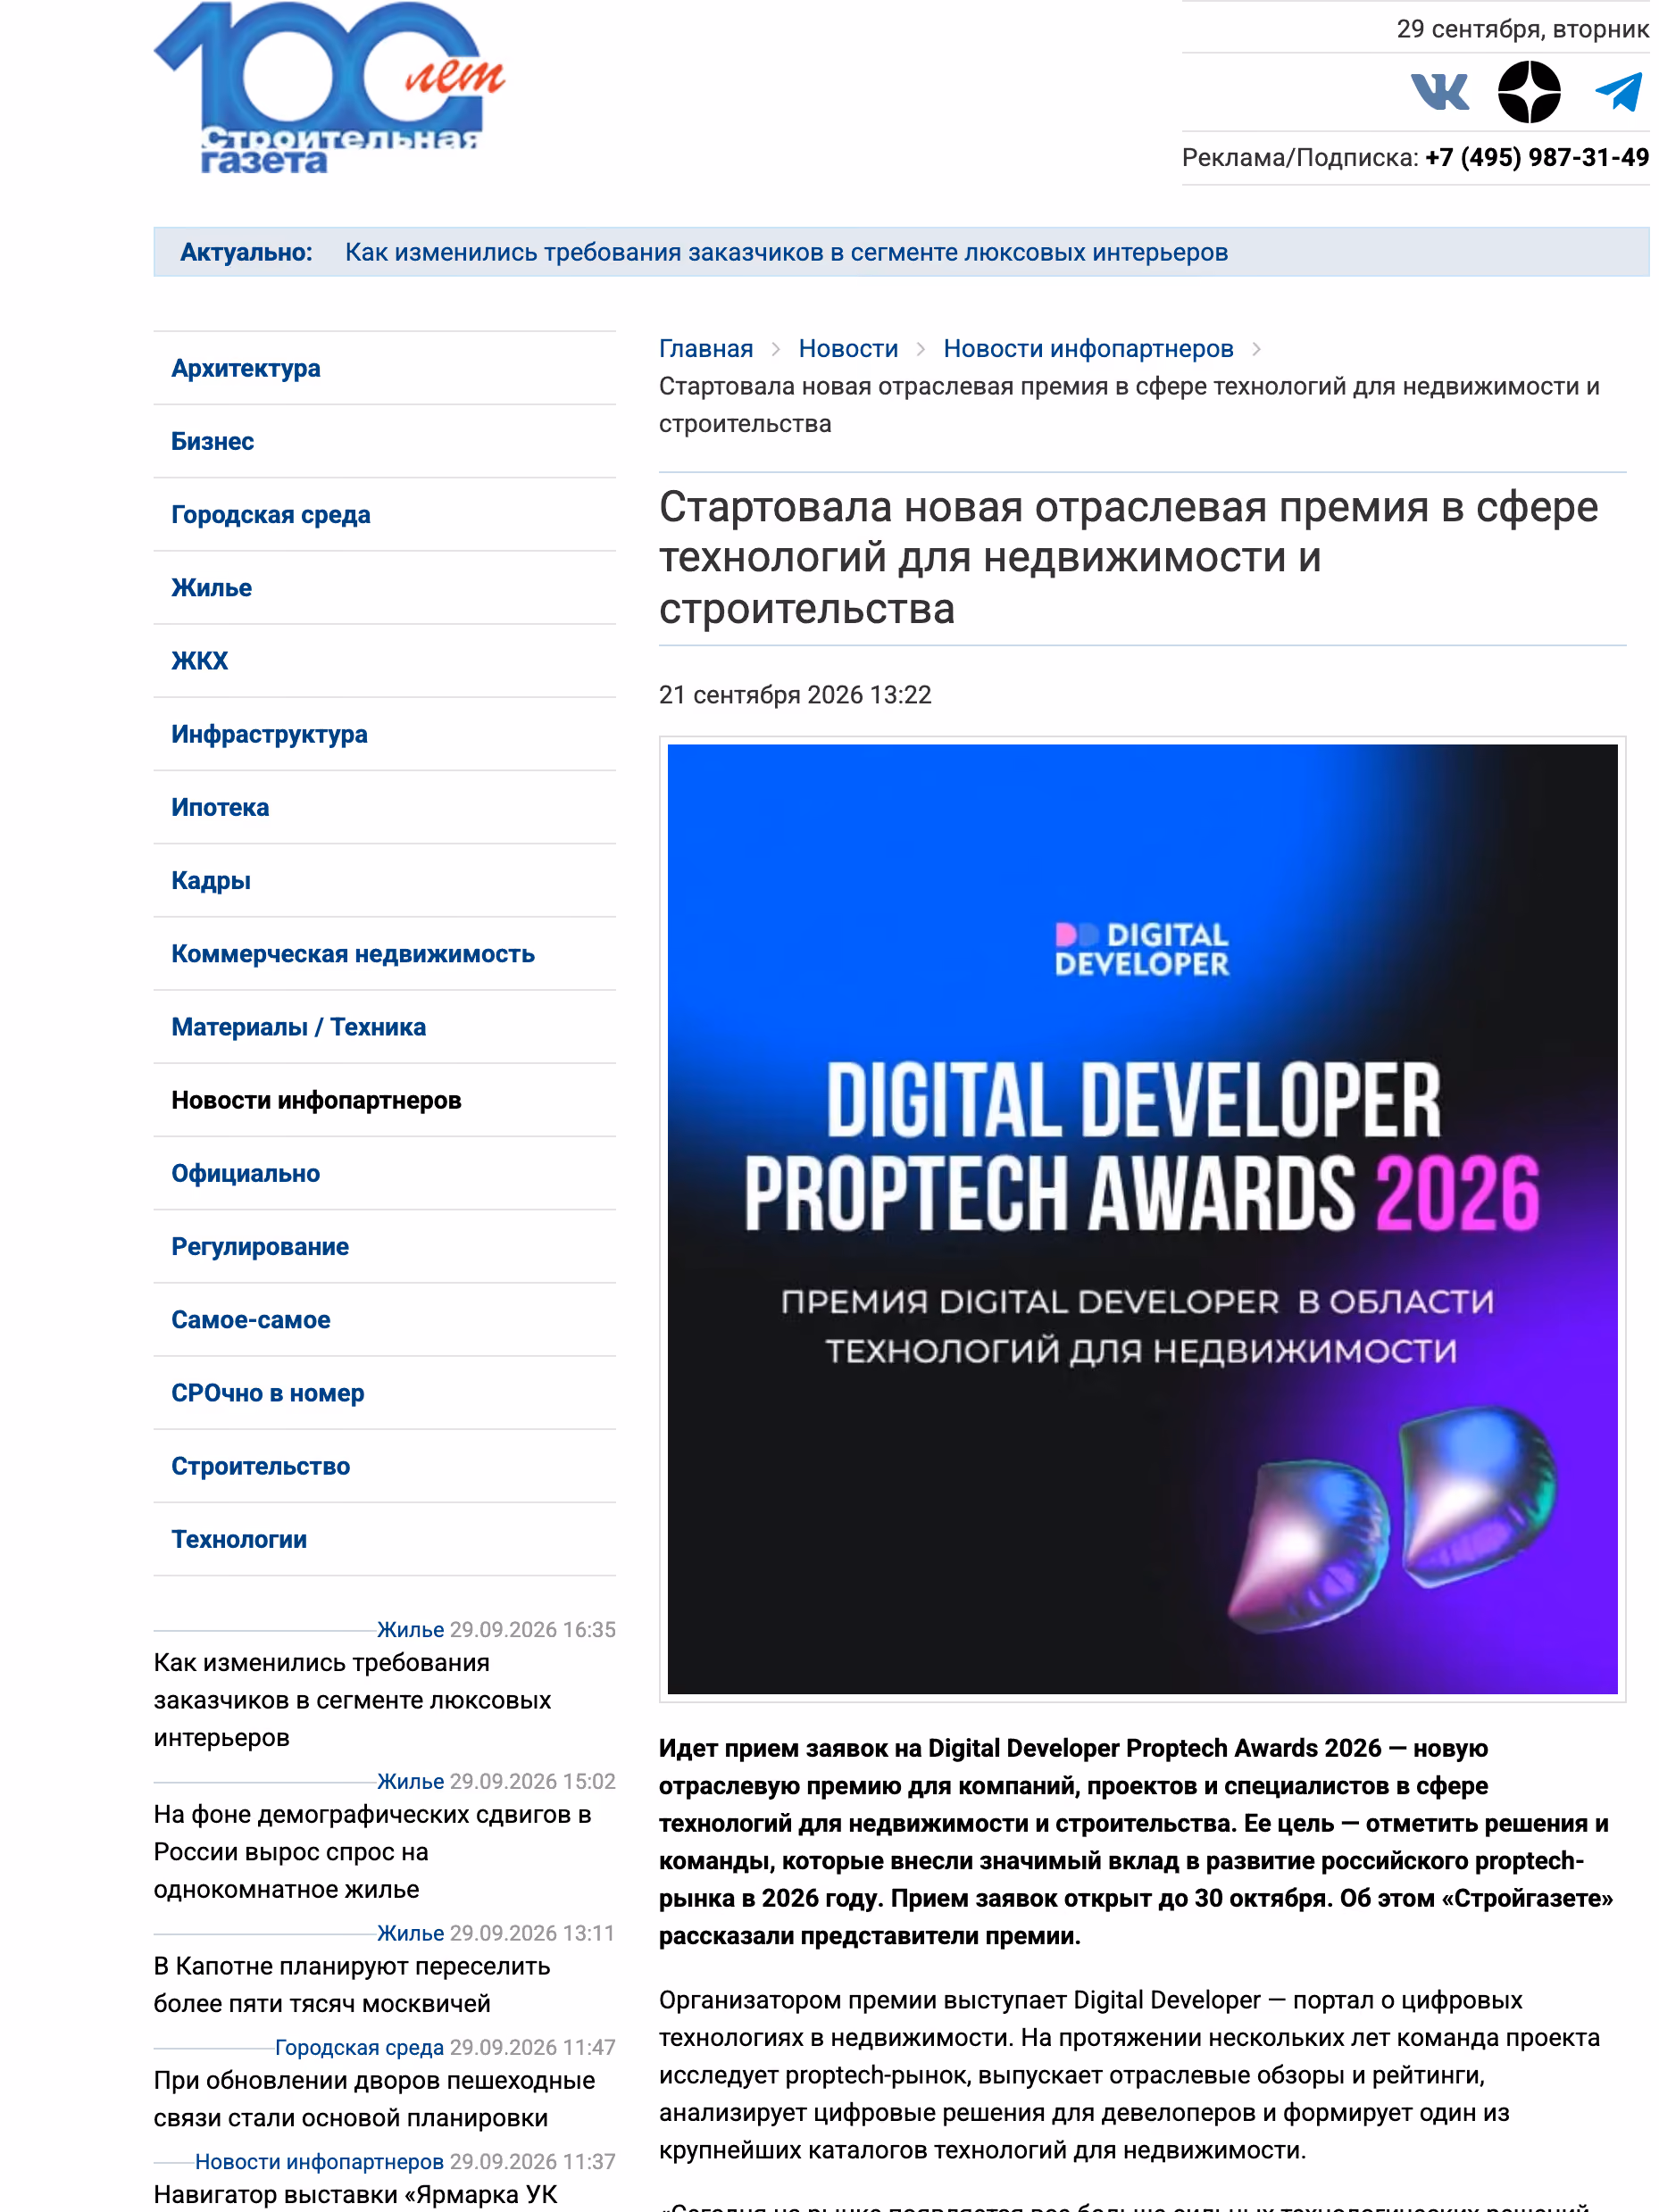Open the VK social network icon
Viewport: 1659px width, 2212px height.
click(1439, 92)
